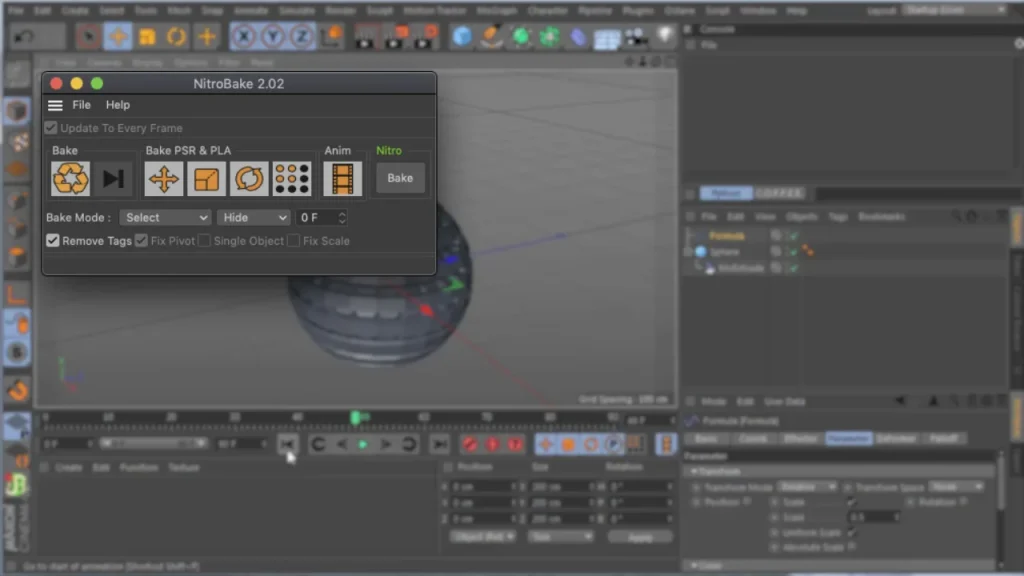Open the Transform Mode dropdown in attributes
The image size is (1024, 576).
pos(807,487)
